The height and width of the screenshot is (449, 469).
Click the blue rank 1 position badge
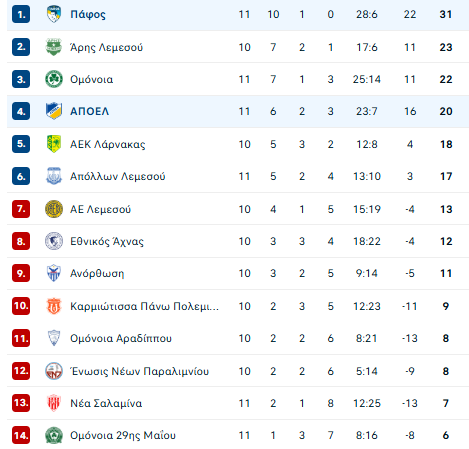coord(21,14)
